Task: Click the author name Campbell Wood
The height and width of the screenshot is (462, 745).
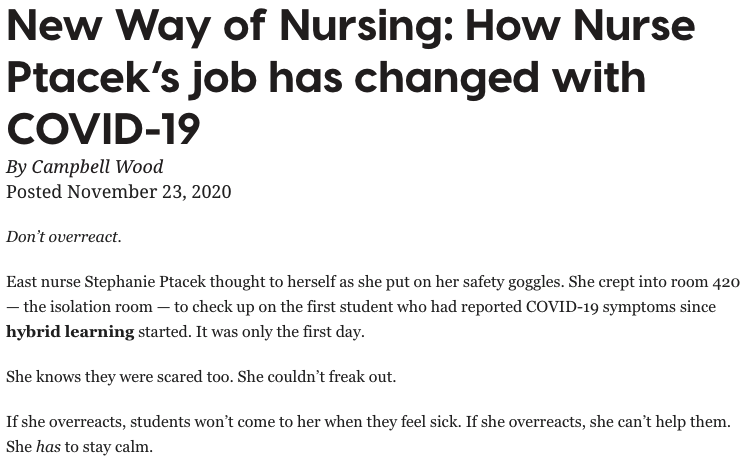Action: (x=97, y=167)
